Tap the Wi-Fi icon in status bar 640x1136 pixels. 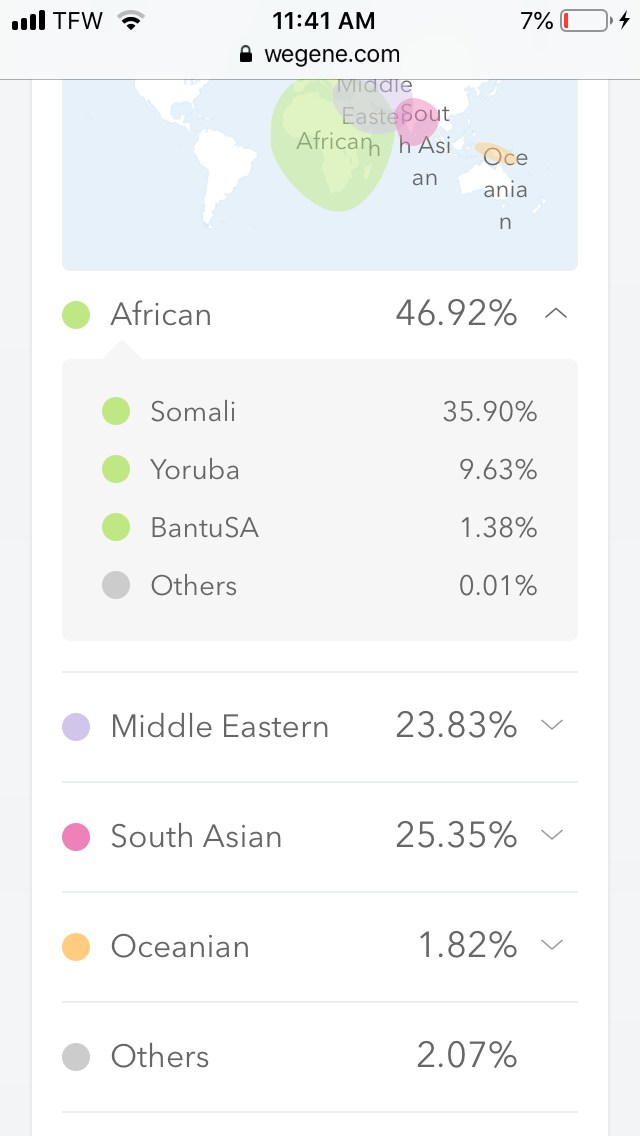pyautogui.click(x=130, y=20)
